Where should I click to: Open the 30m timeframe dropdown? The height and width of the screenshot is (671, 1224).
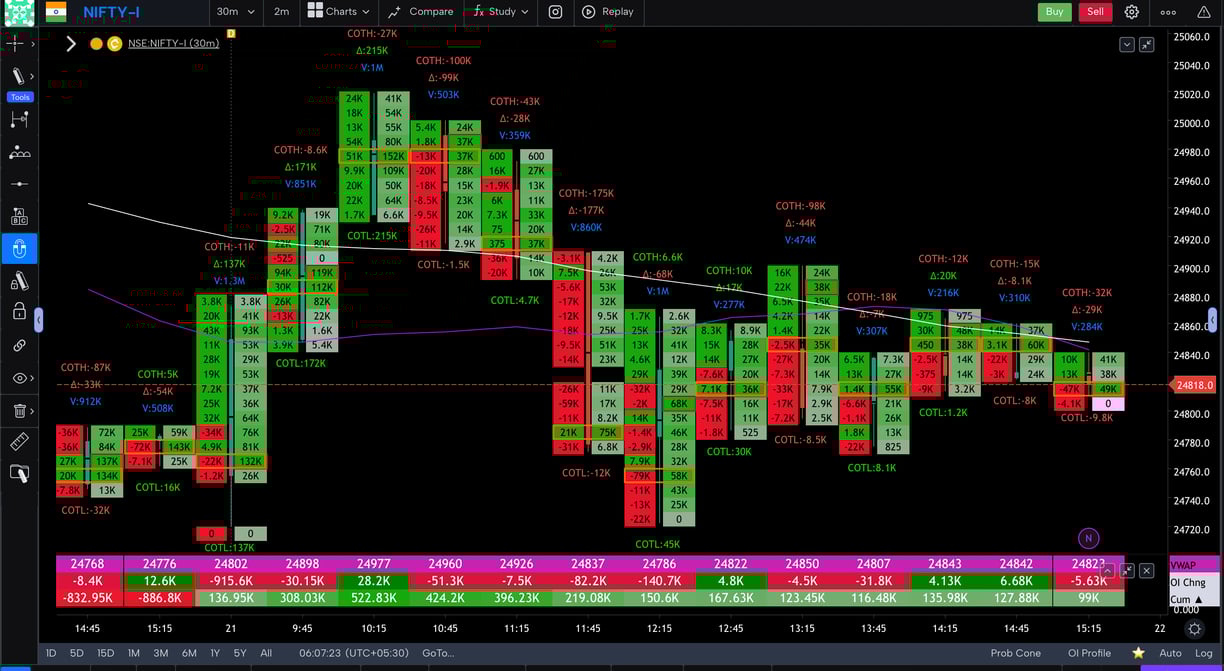[235, 12]
